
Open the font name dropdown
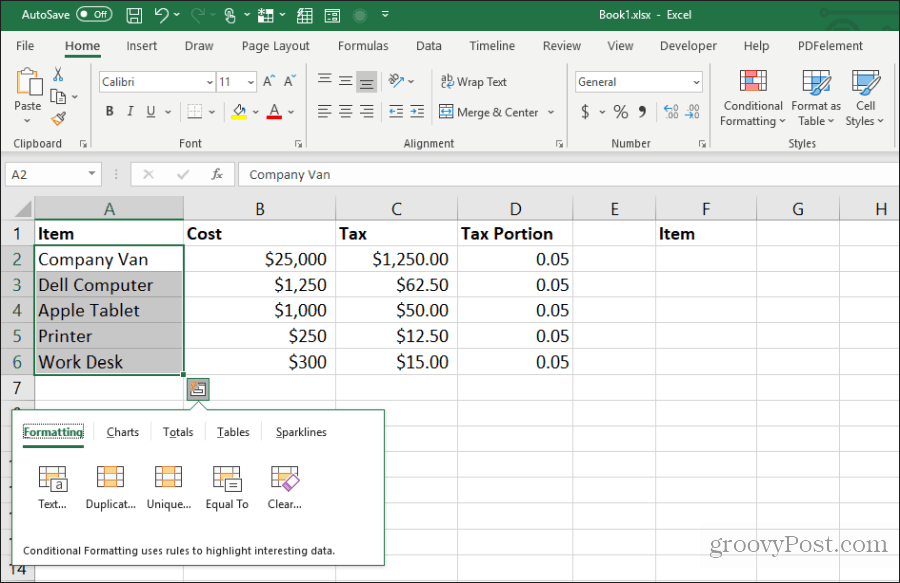click(x=210, y=82)
